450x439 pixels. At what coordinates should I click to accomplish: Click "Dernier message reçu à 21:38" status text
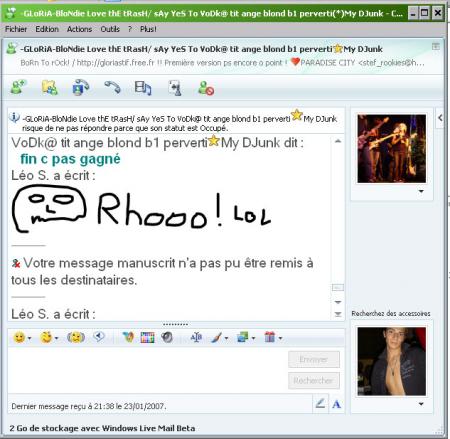pyautogui.click(x=89, y=406)
